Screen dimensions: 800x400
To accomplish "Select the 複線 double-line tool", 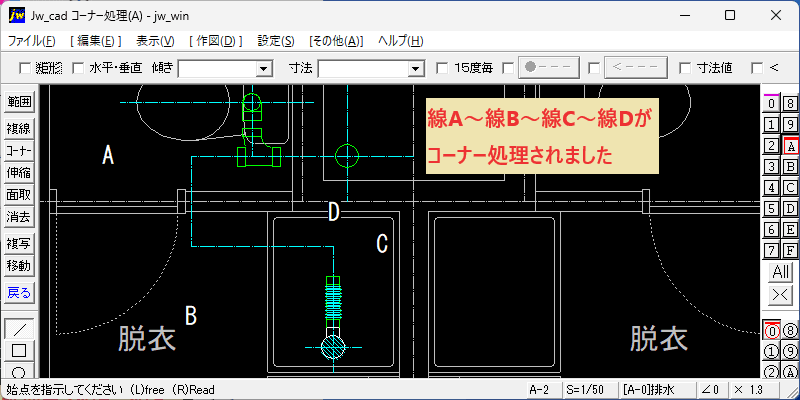I will [x=19, y=129].
